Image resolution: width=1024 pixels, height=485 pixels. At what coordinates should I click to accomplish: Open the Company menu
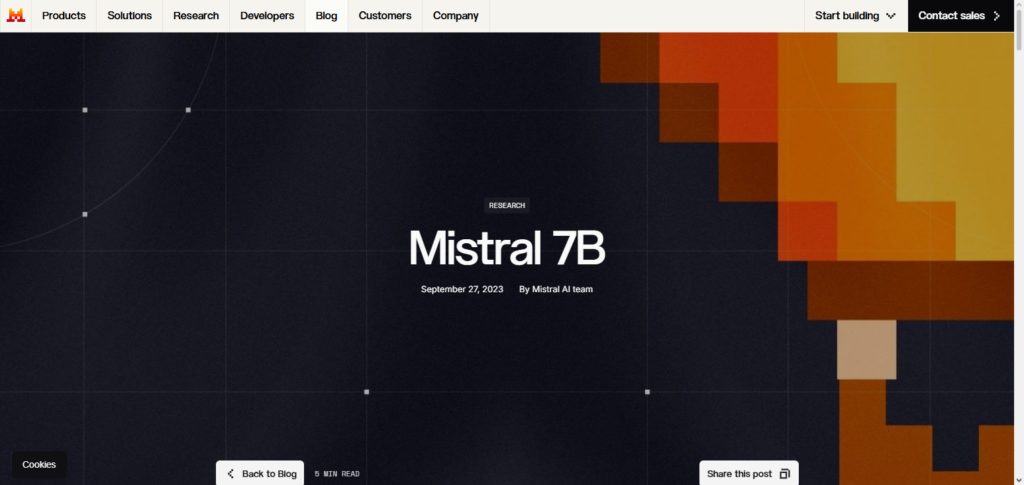(x=456, y=16)
